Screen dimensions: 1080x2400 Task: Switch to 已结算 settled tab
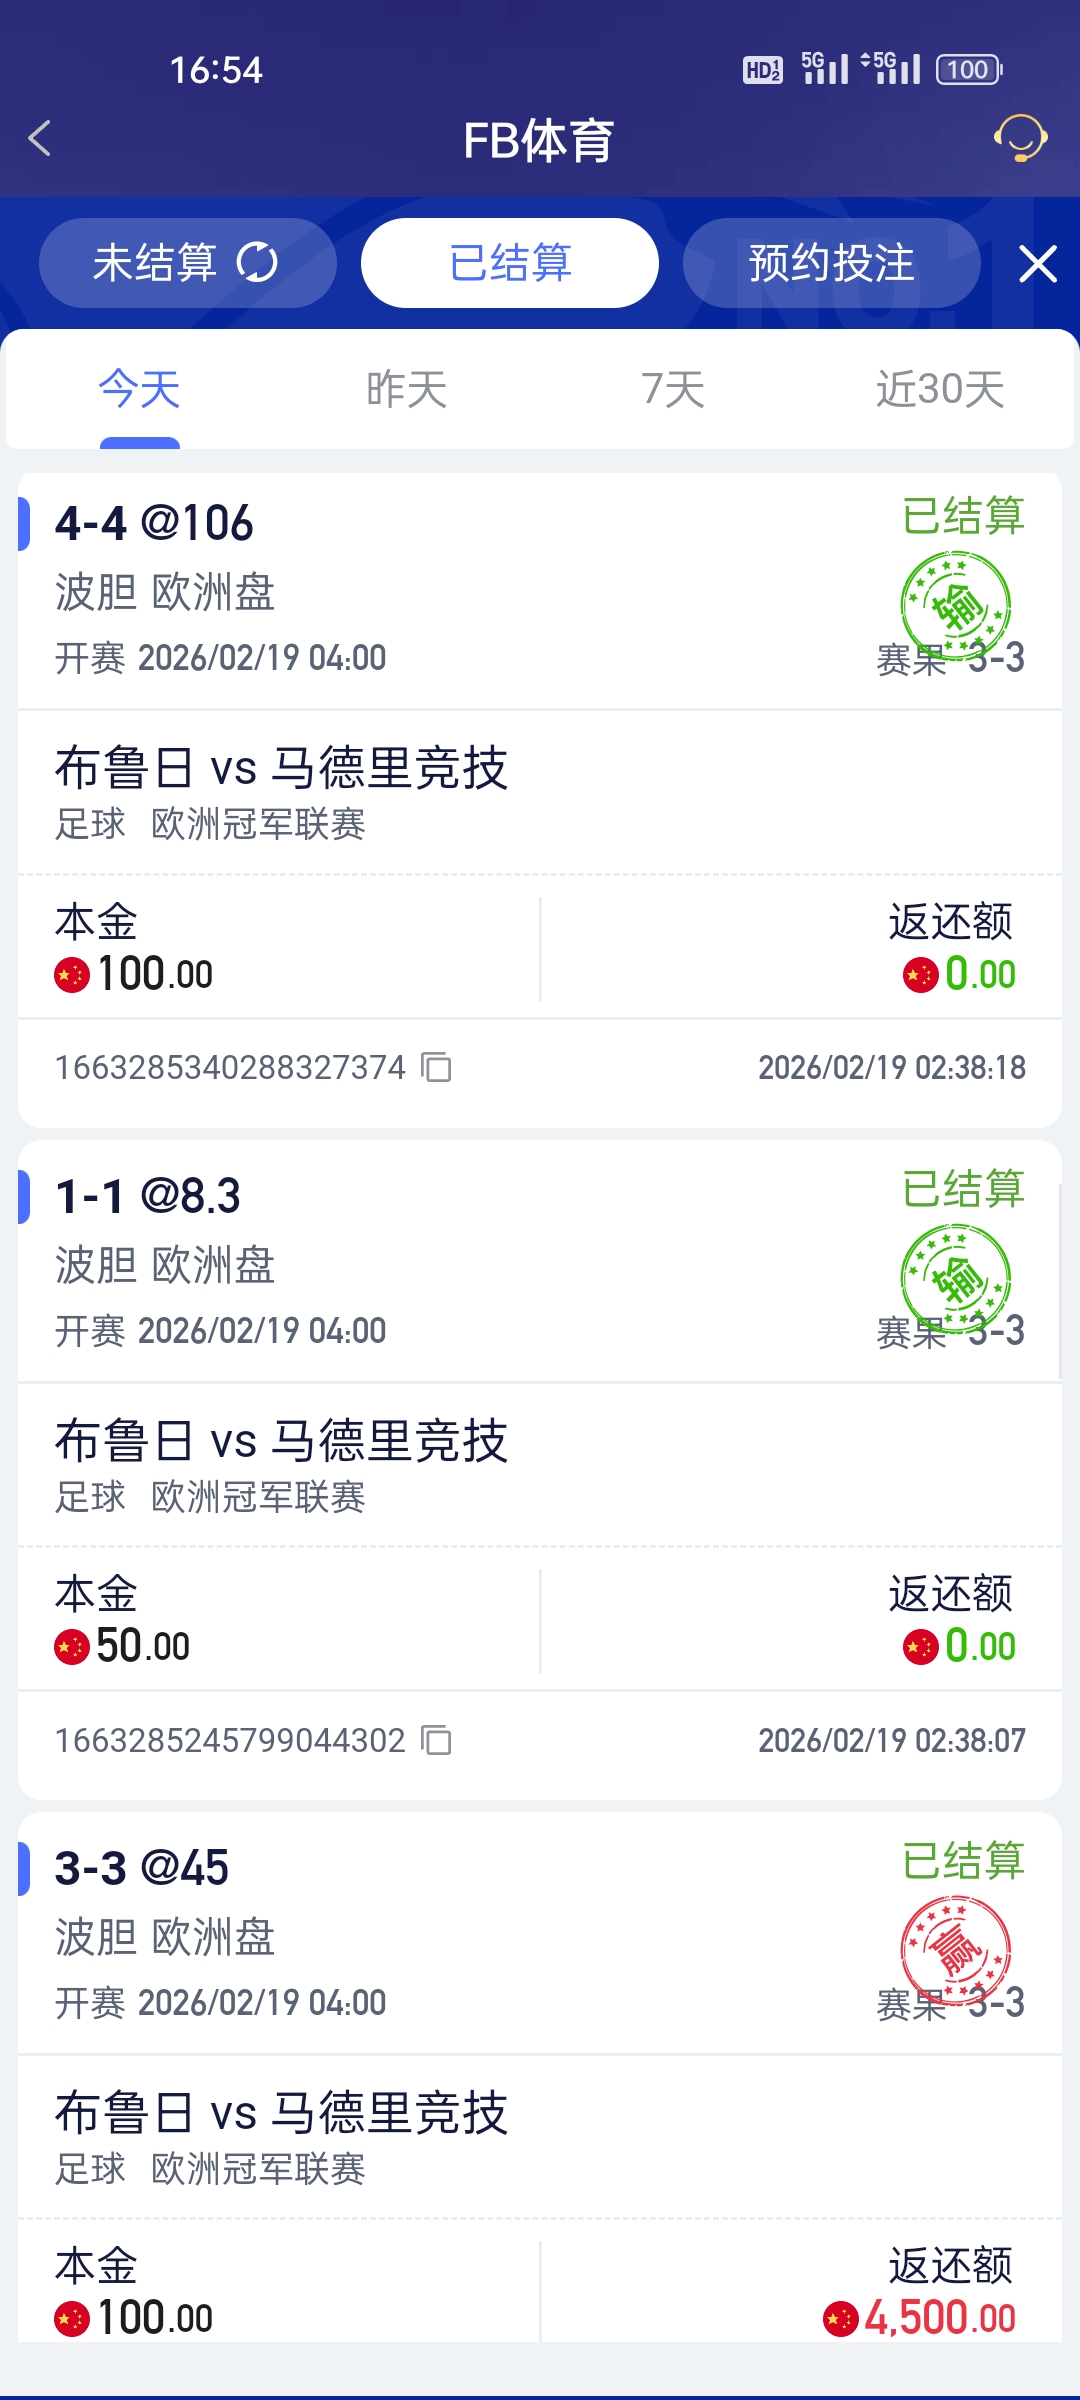[510, 263]
